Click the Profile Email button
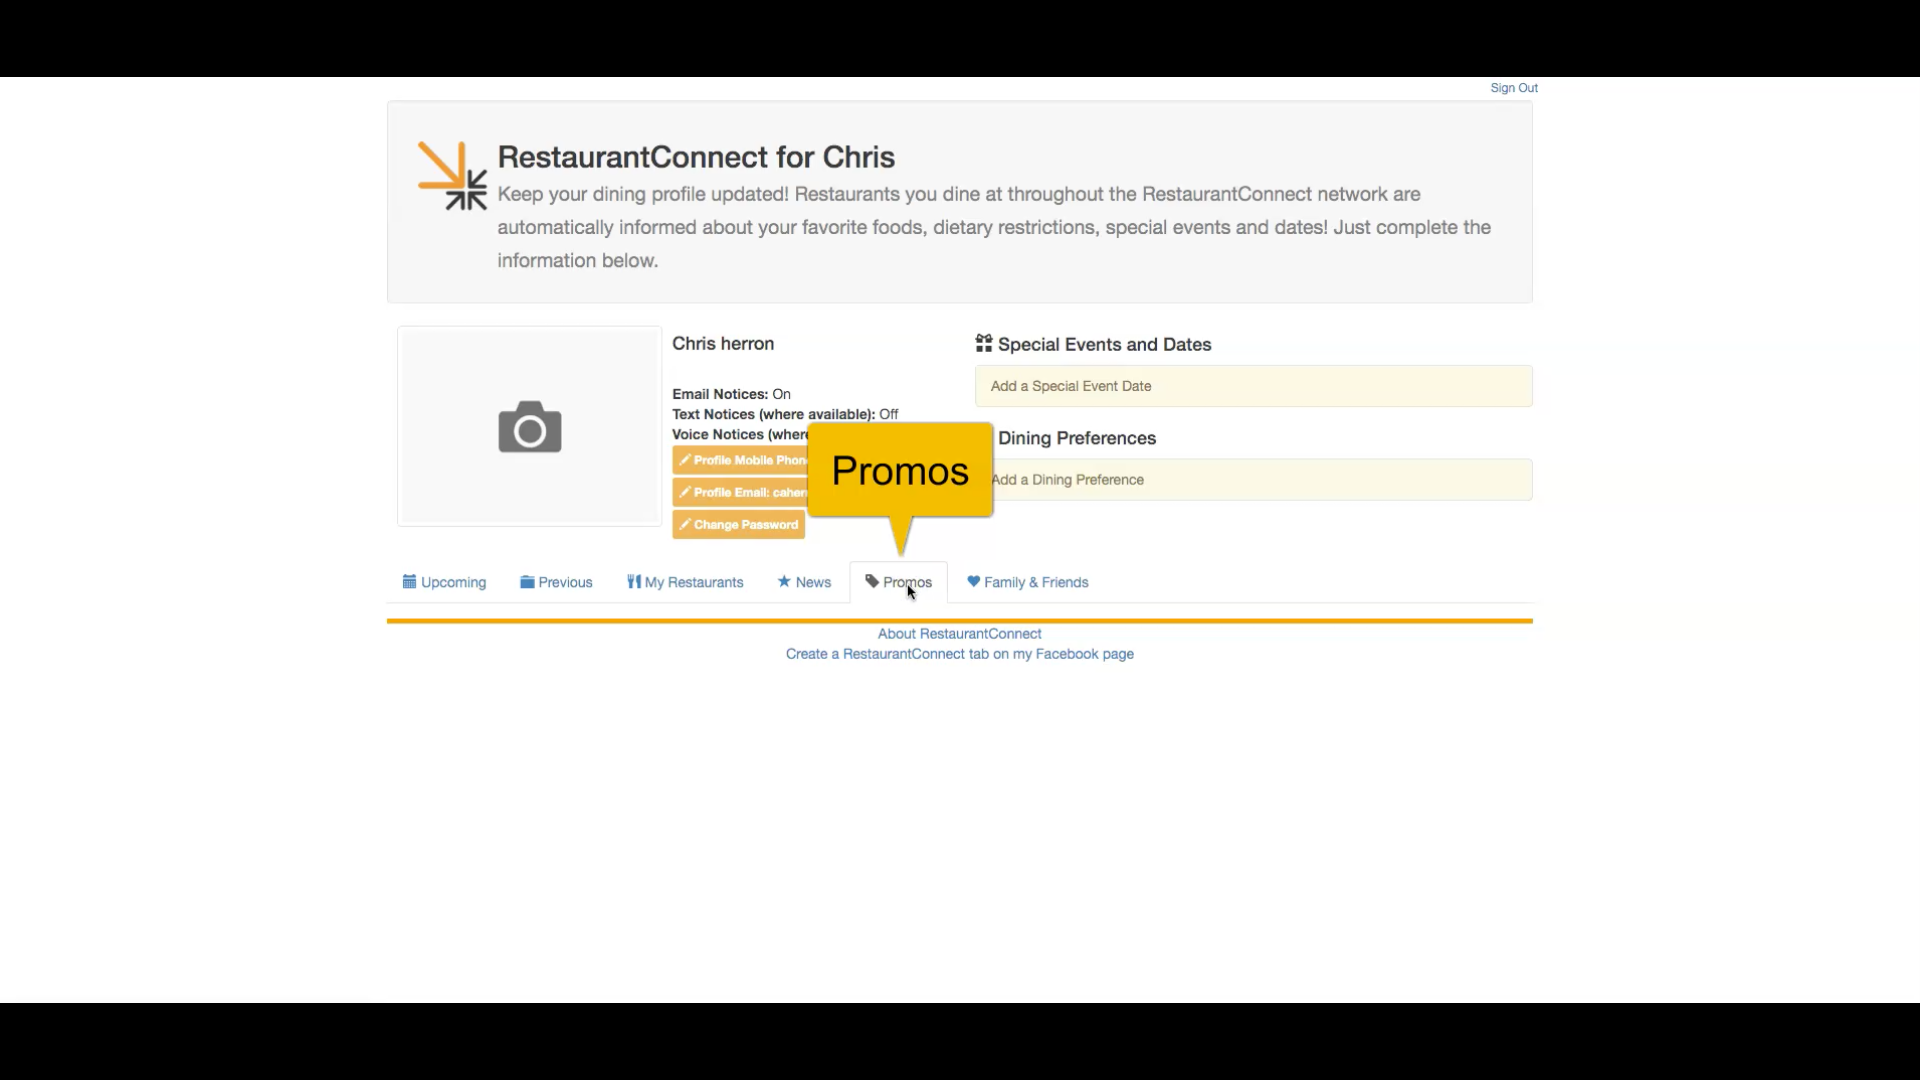This screenshot has height=1080, width=1920. pyautogui.click(x=740, y=492)
